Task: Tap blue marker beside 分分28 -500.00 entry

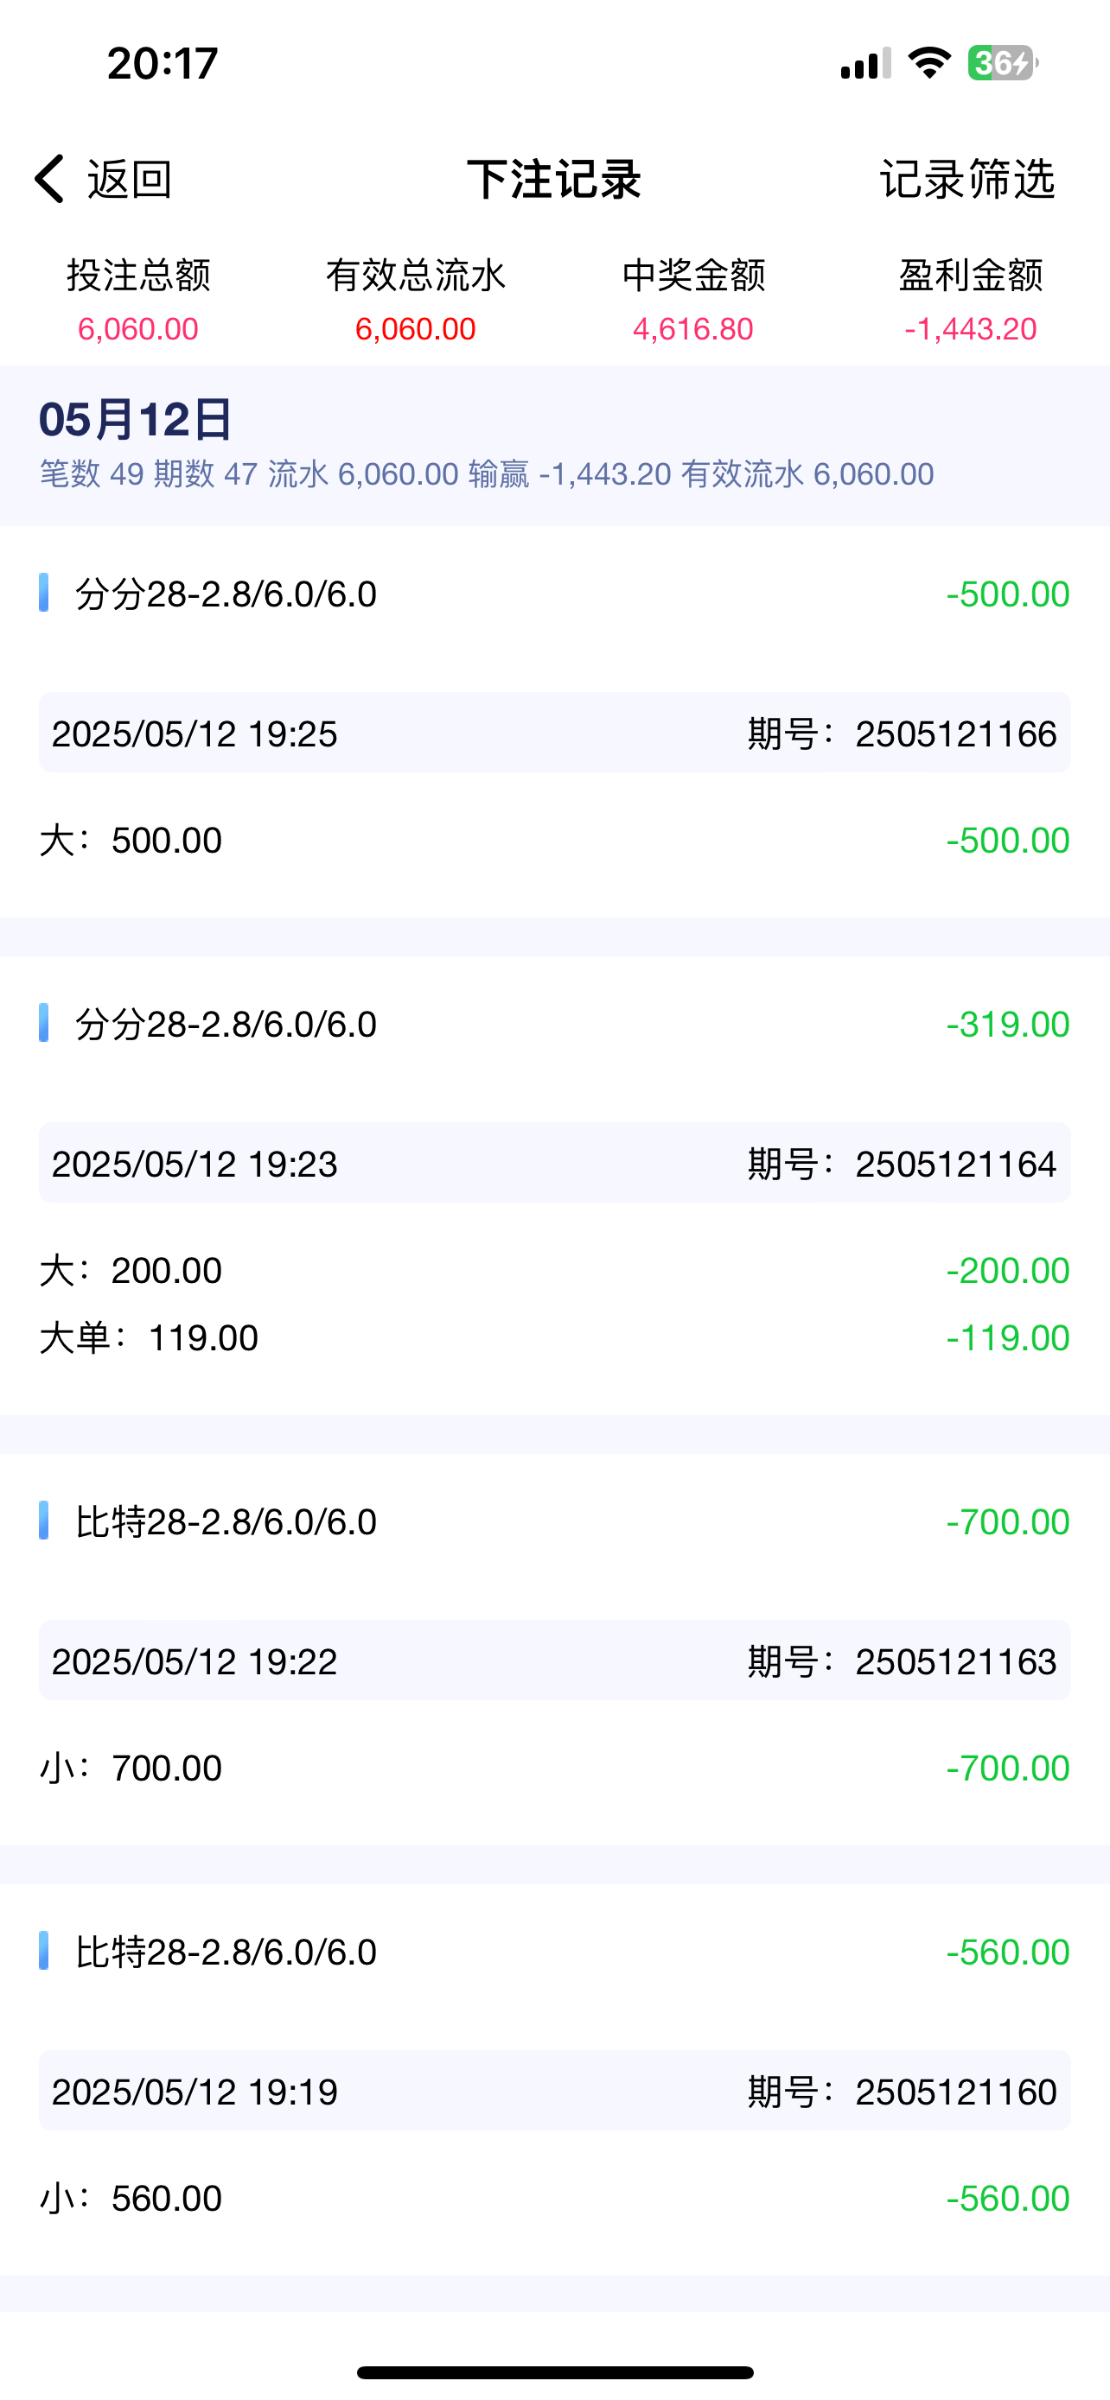Action: pos(44,592)
